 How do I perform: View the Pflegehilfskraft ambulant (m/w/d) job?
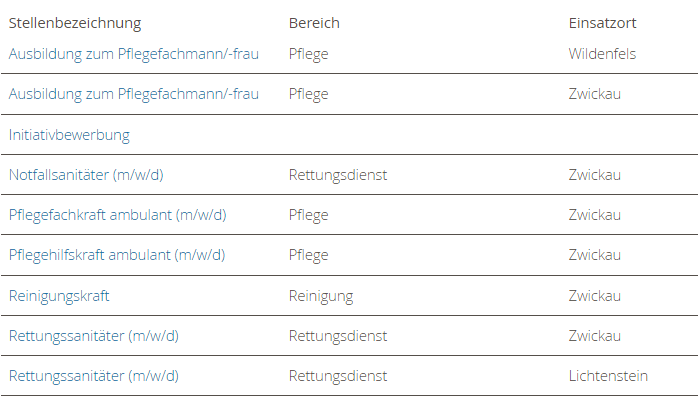pos(117,255)
